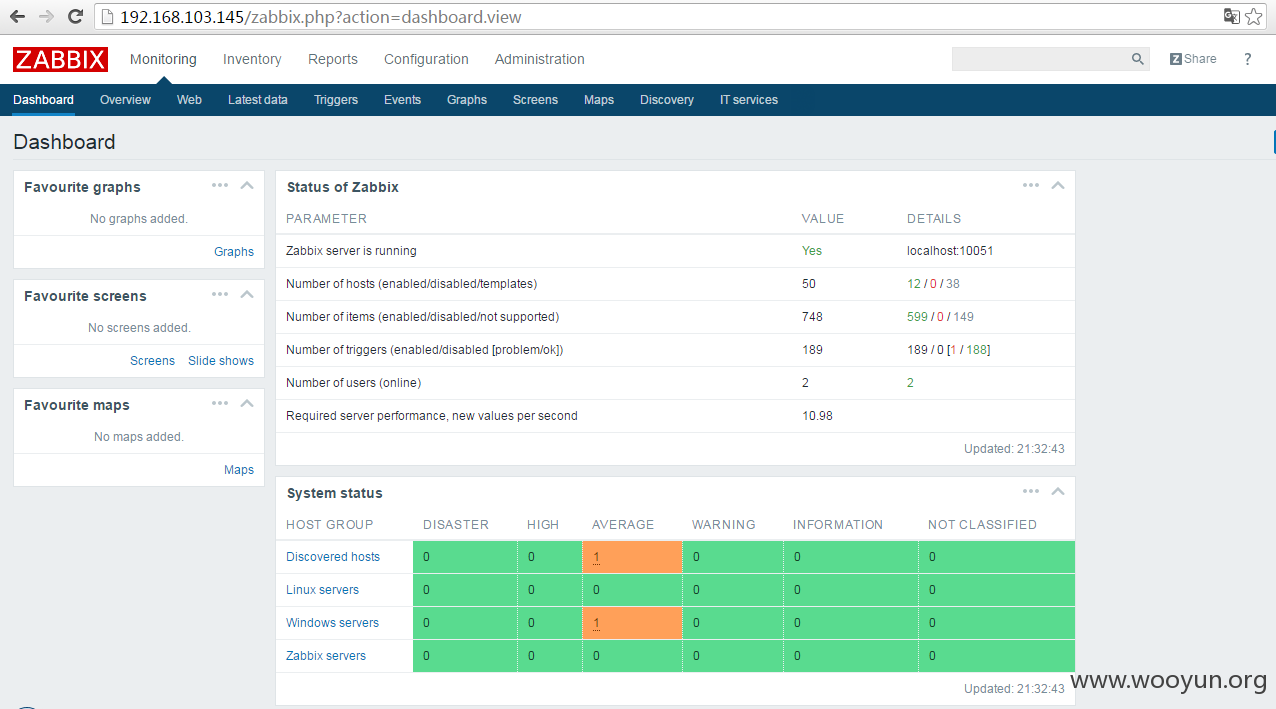The height and width of the screenshot is (709, 1276).
Task: Click the green Yes server value
Action: pos(812,251)
